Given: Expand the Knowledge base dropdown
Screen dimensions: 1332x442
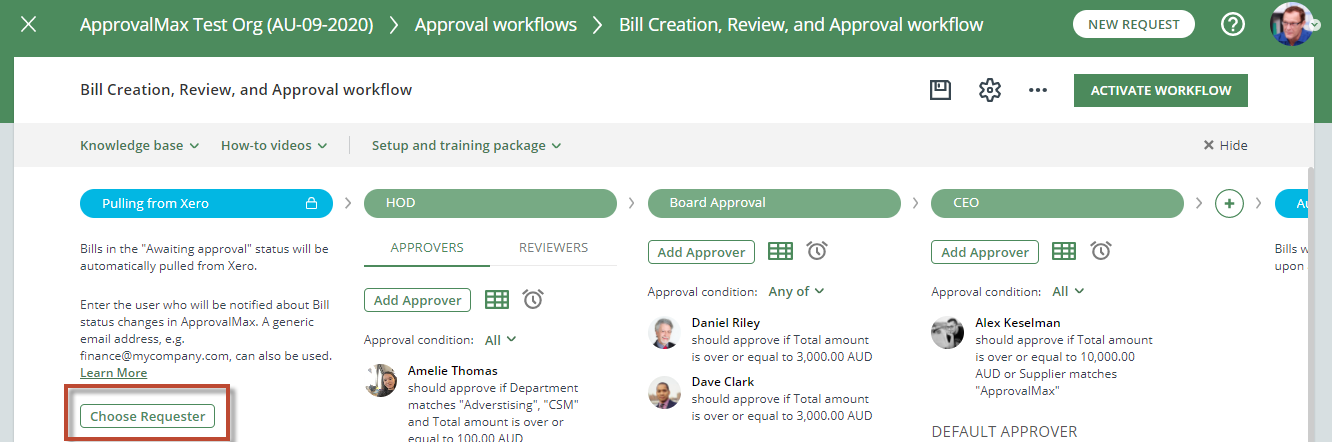Looking at the screenshot, I should coord(139,145).
